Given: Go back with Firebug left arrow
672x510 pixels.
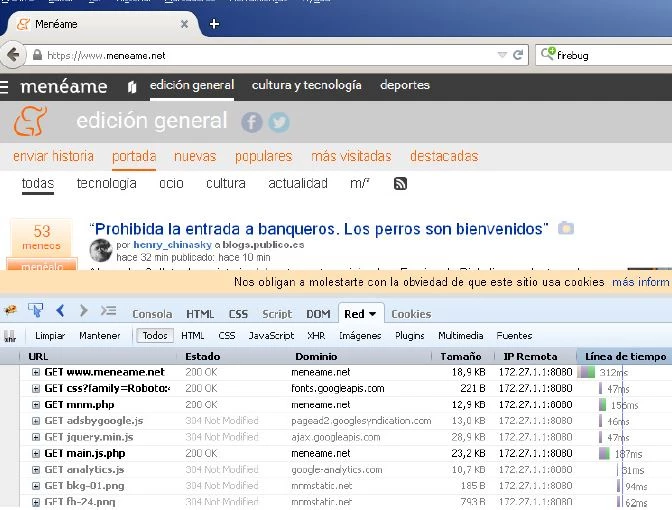Looking at the screenshot, I should [x=60, y=310].
